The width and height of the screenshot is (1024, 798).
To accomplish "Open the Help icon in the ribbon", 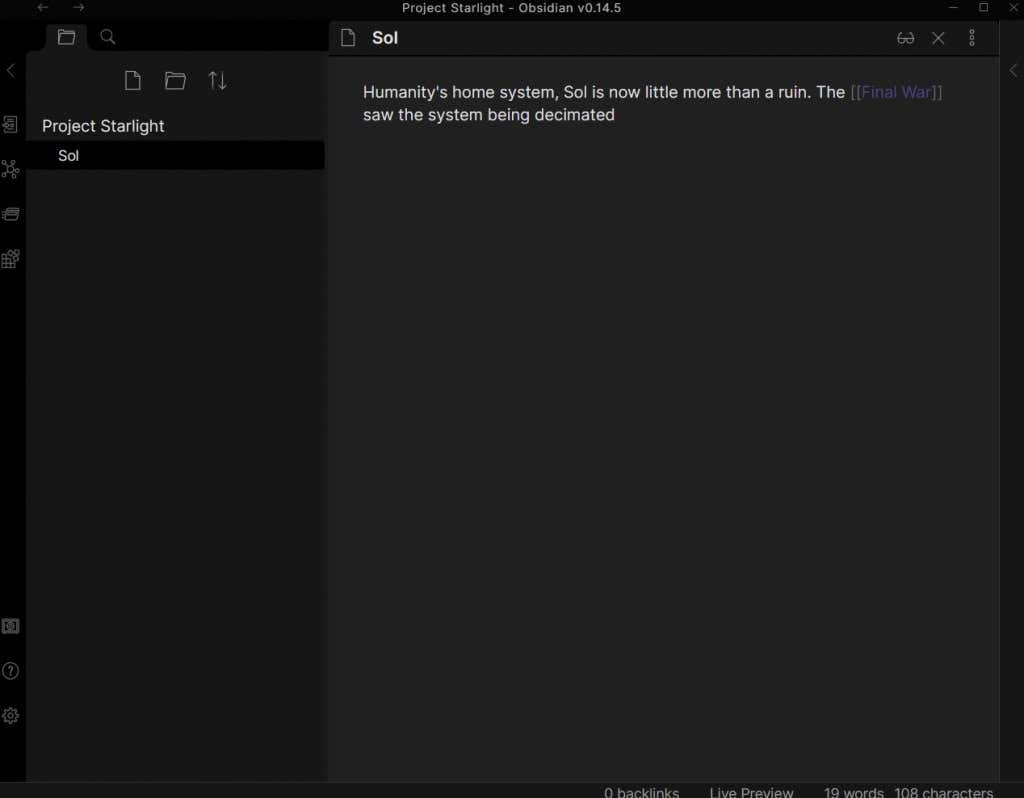I will coord(10,671).
